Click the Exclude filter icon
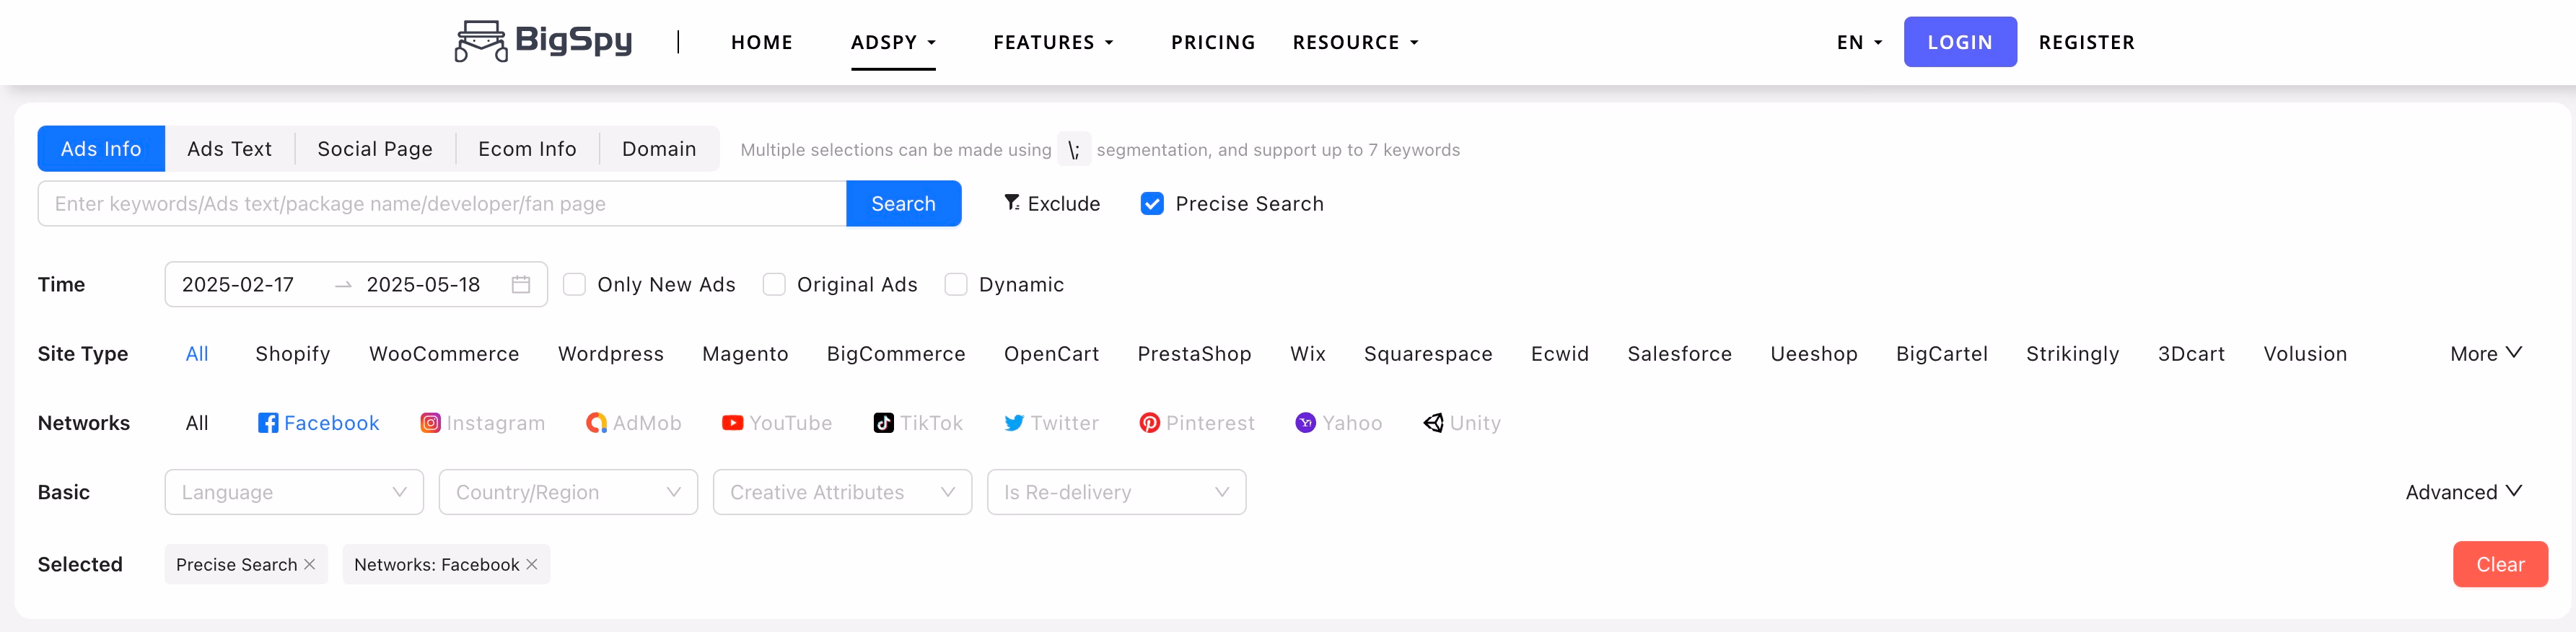Screen dimensions: 2576x632 (x=1012, y=203)
